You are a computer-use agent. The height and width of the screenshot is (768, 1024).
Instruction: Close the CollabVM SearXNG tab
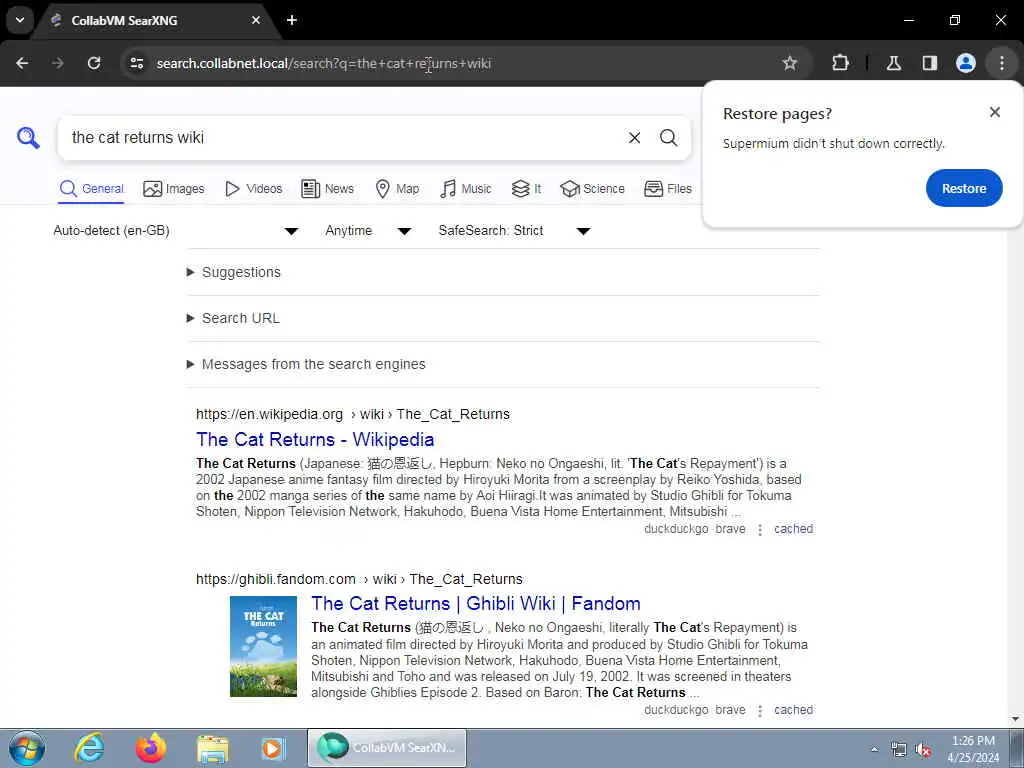(x=255, y=20)
